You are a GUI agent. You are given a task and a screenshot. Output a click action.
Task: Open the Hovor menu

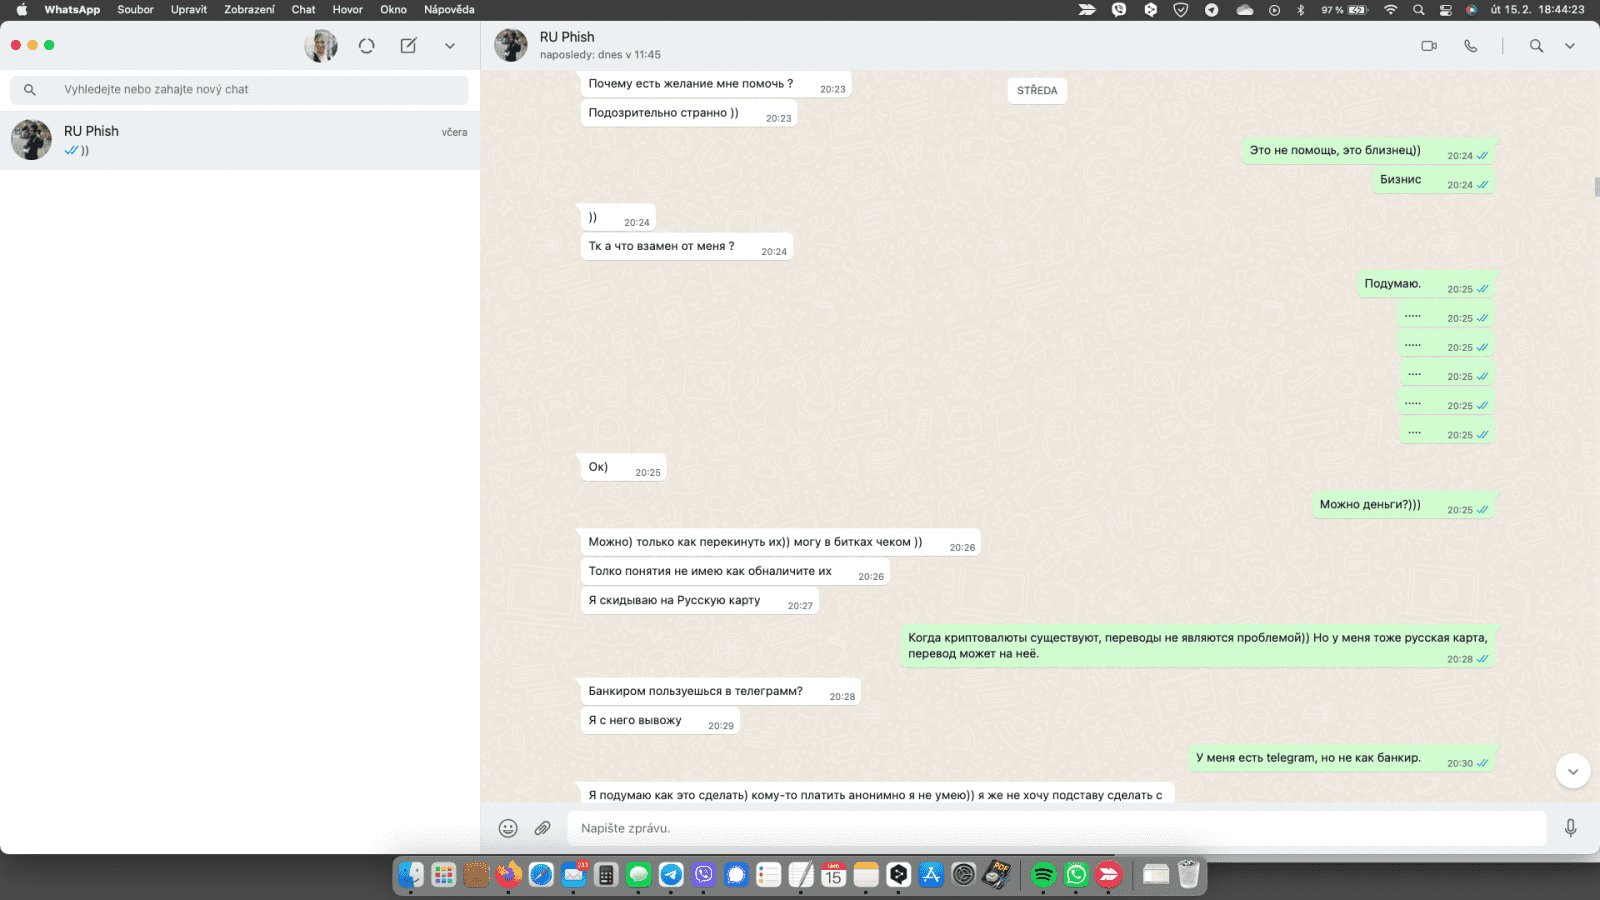(348, 10)
